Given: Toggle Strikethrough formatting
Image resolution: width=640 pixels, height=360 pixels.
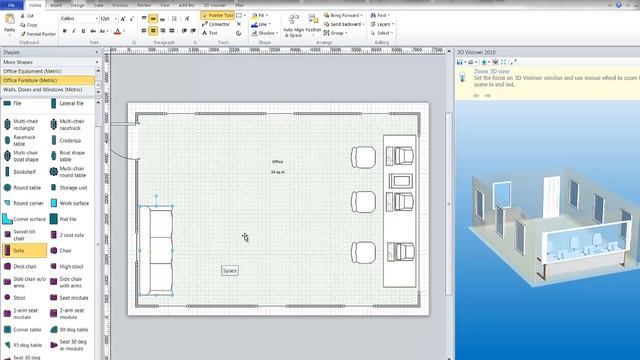Looking at the screenshot, I should click(93, 31).
